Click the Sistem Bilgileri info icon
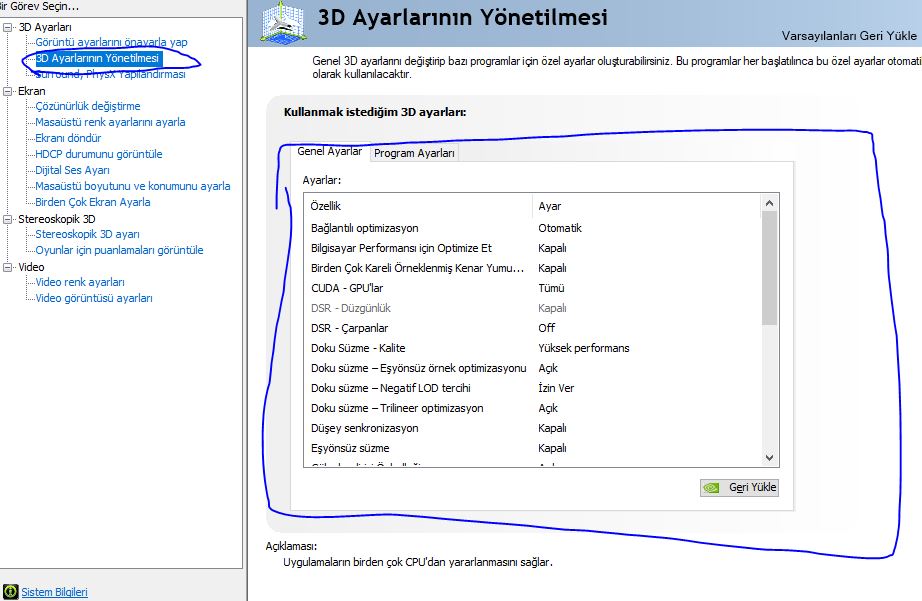This screenshot has width=922, height=601. (10, 592)
